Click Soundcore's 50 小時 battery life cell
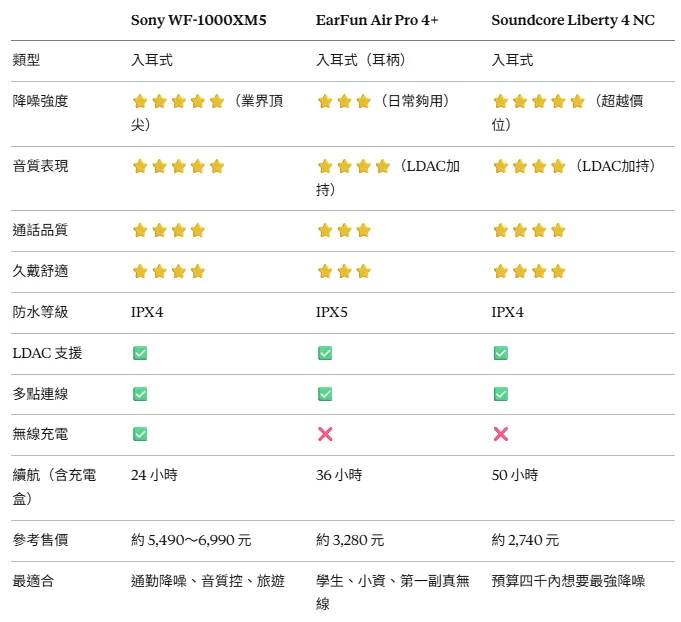681x622 pixels. 514,475
